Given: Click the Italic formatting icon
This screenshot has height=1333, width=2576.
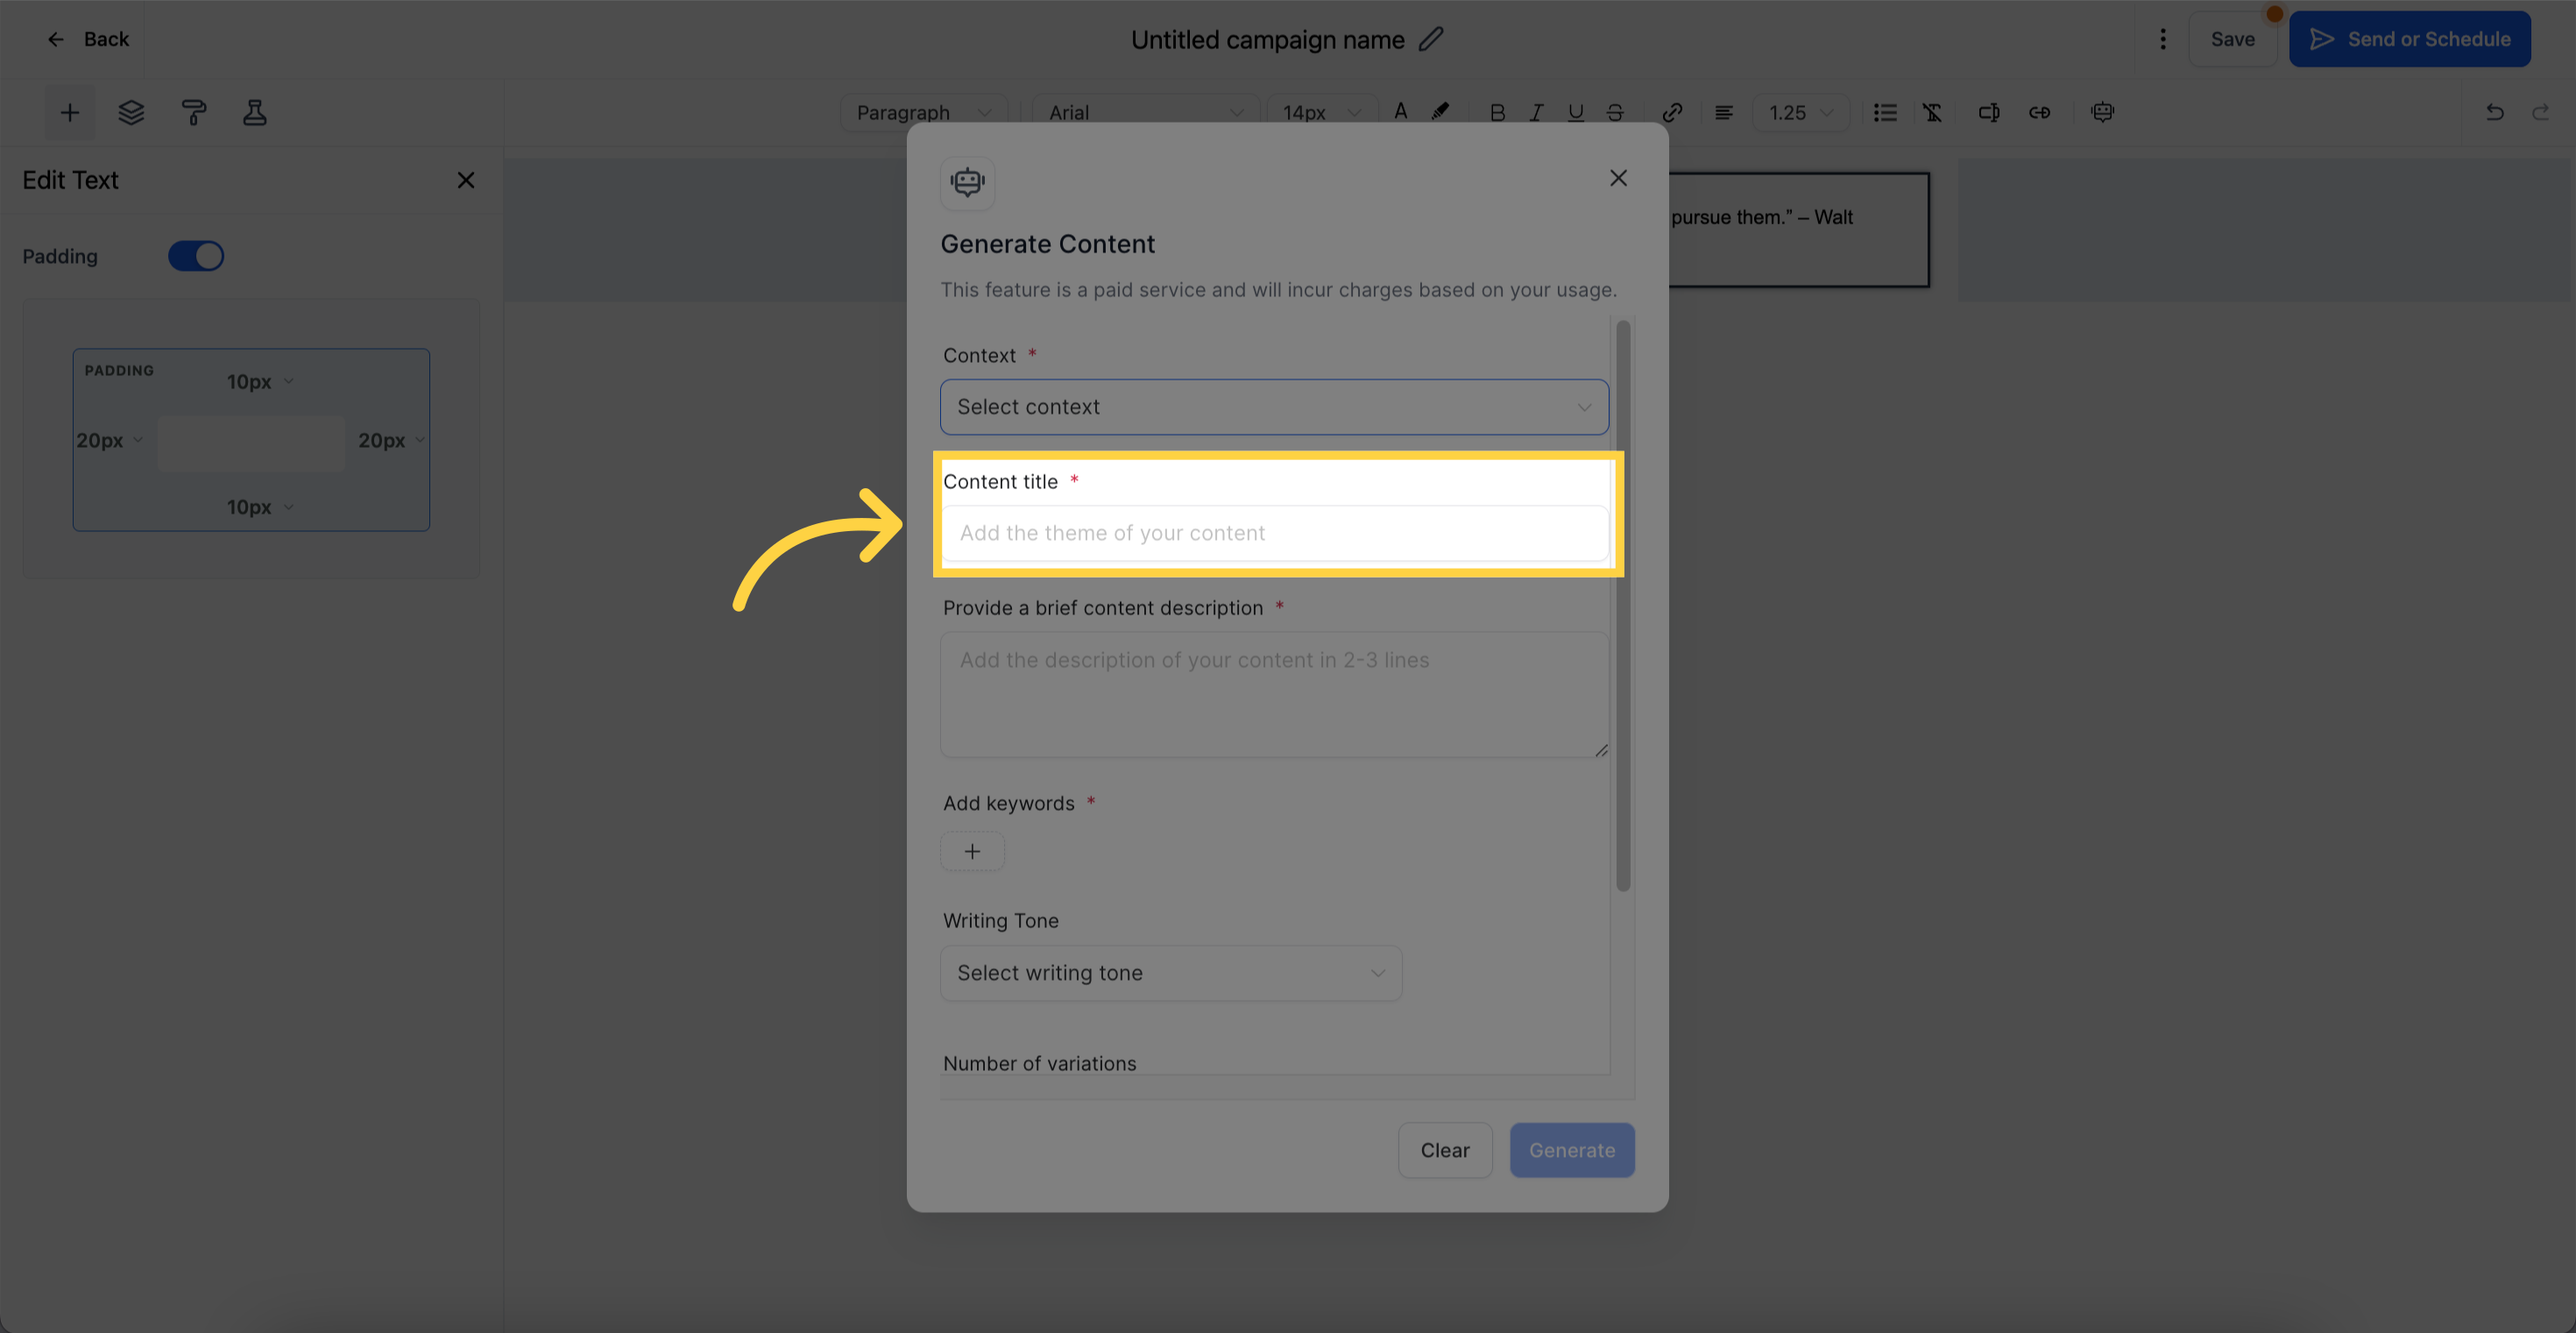Looking at the screenshot, I should click(1534, 112).
